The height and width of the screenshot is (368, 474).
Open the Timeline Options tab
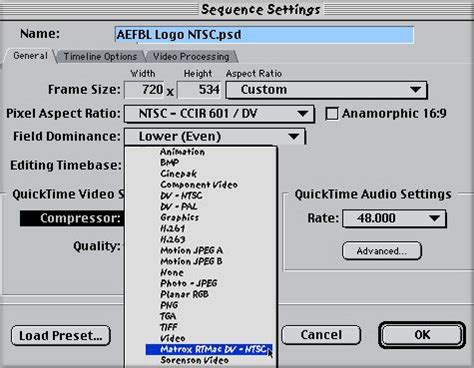click(100, 57)
